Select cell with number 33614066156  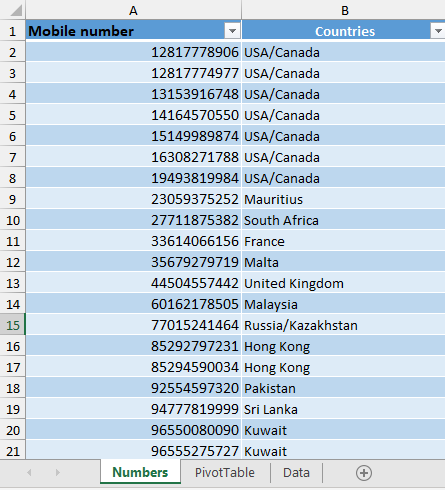(133, 241)
